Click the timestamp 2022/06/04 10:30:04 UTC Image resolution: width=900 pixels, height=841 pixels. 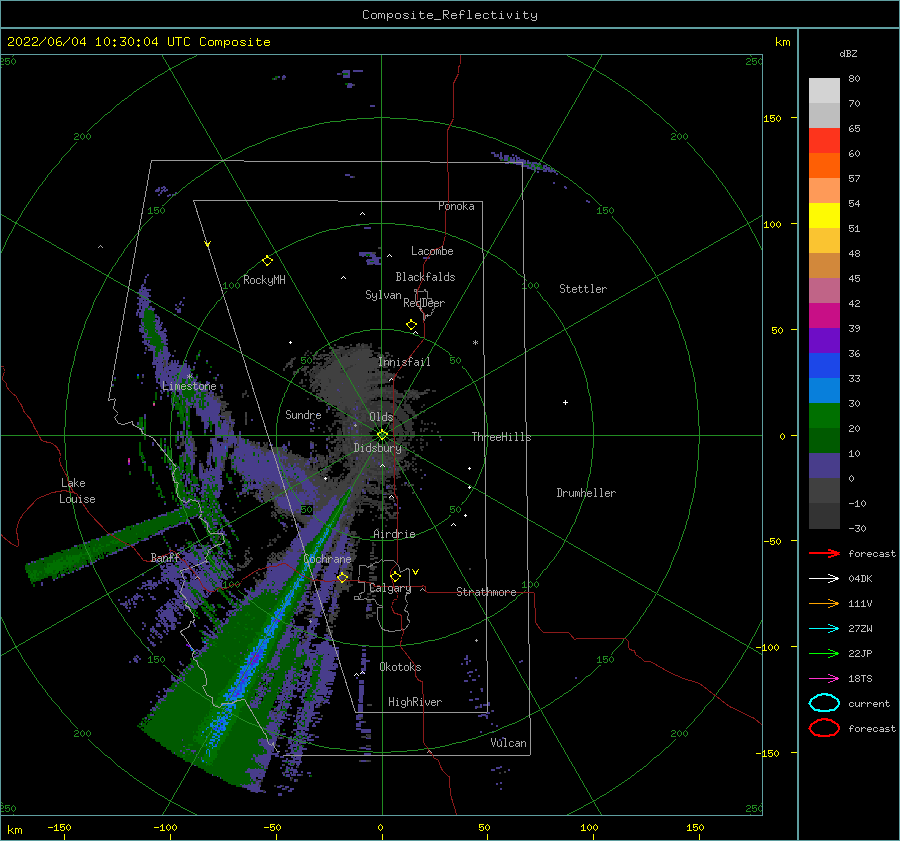pos(99,42)
